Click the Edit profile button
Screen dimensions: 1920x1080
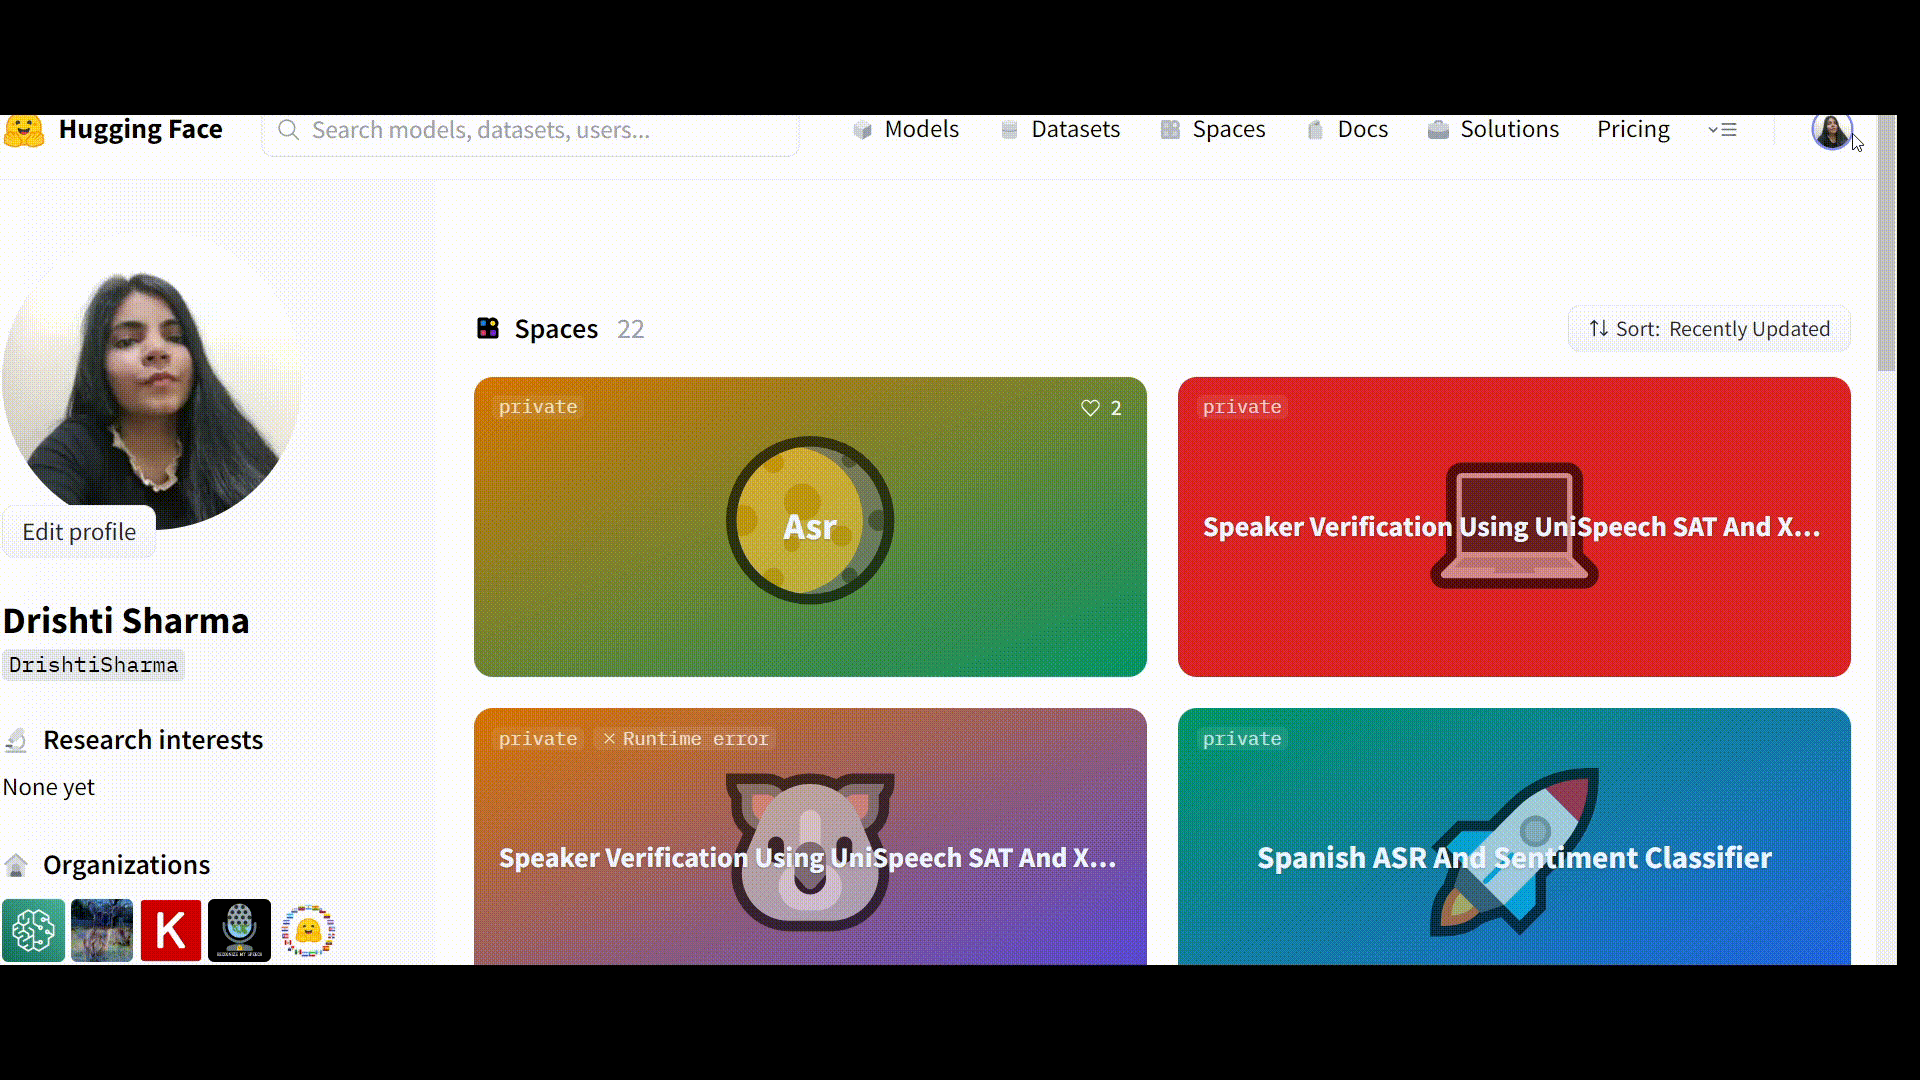click(79, 532)
